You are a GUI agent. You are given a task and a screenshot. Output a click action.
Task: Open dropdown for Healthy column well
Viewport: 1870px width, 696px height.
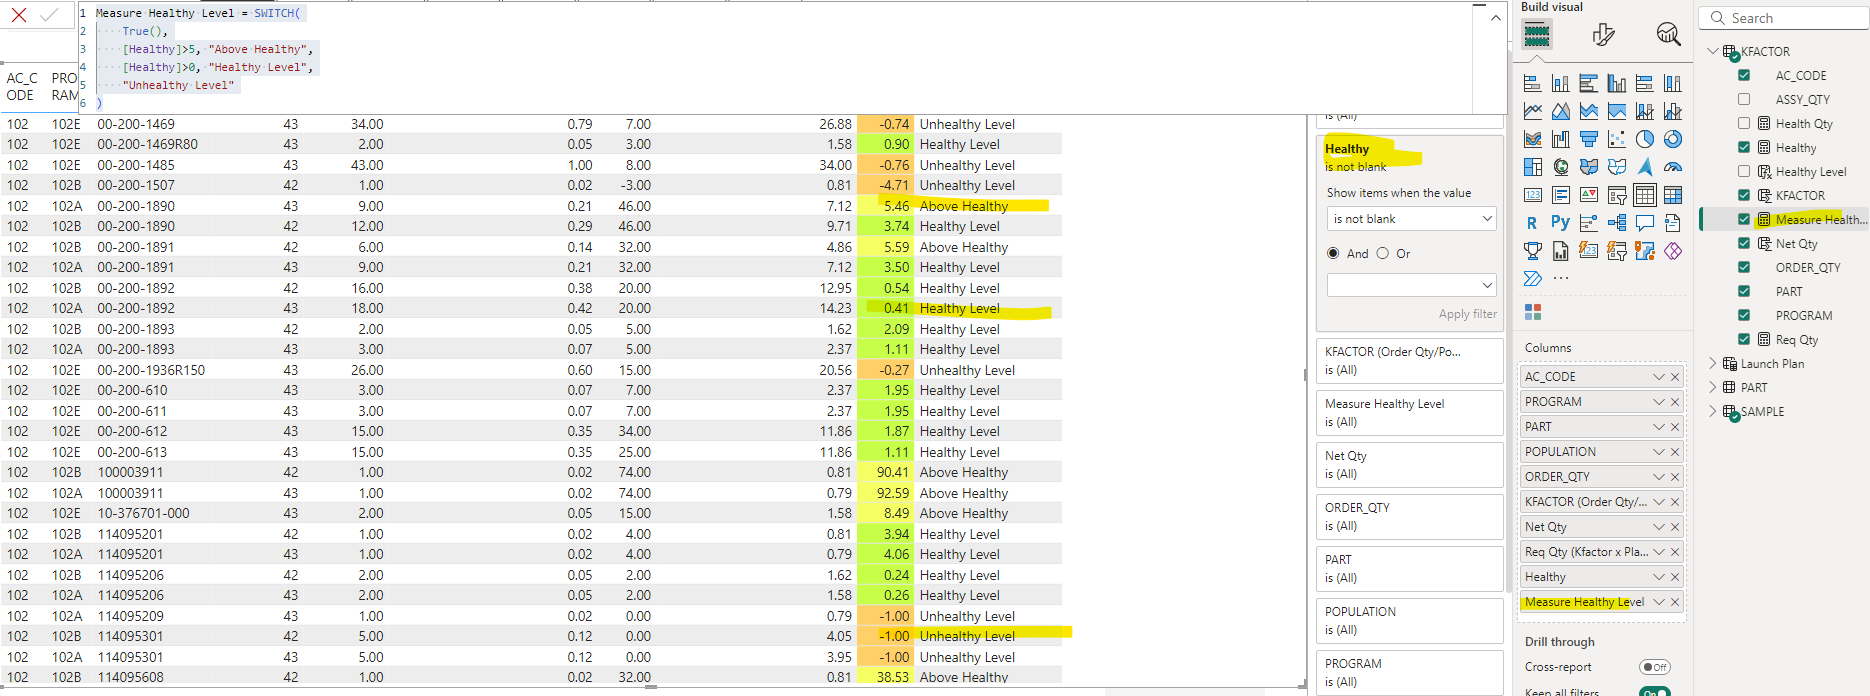coord(1659,577)
